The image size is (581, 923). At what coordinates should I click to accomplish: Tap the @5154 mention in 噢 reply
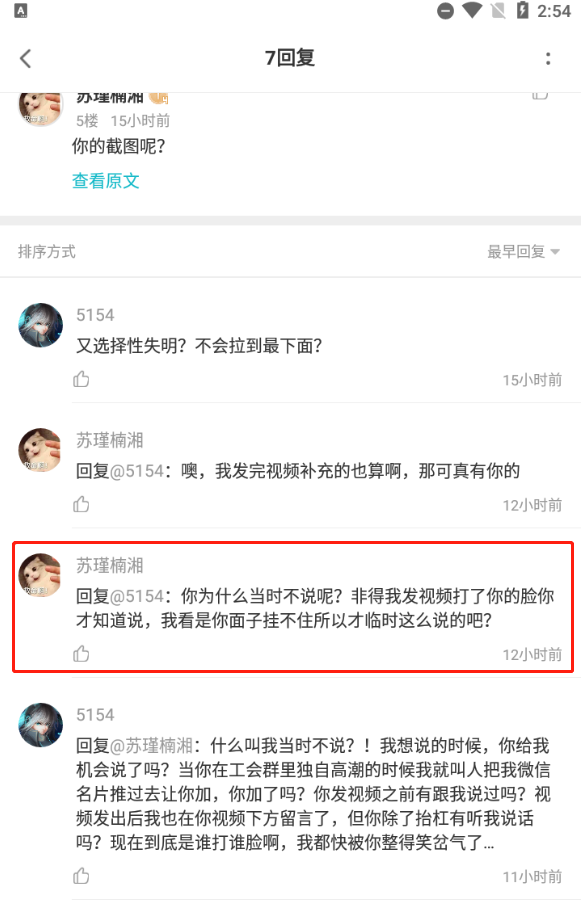137,471
